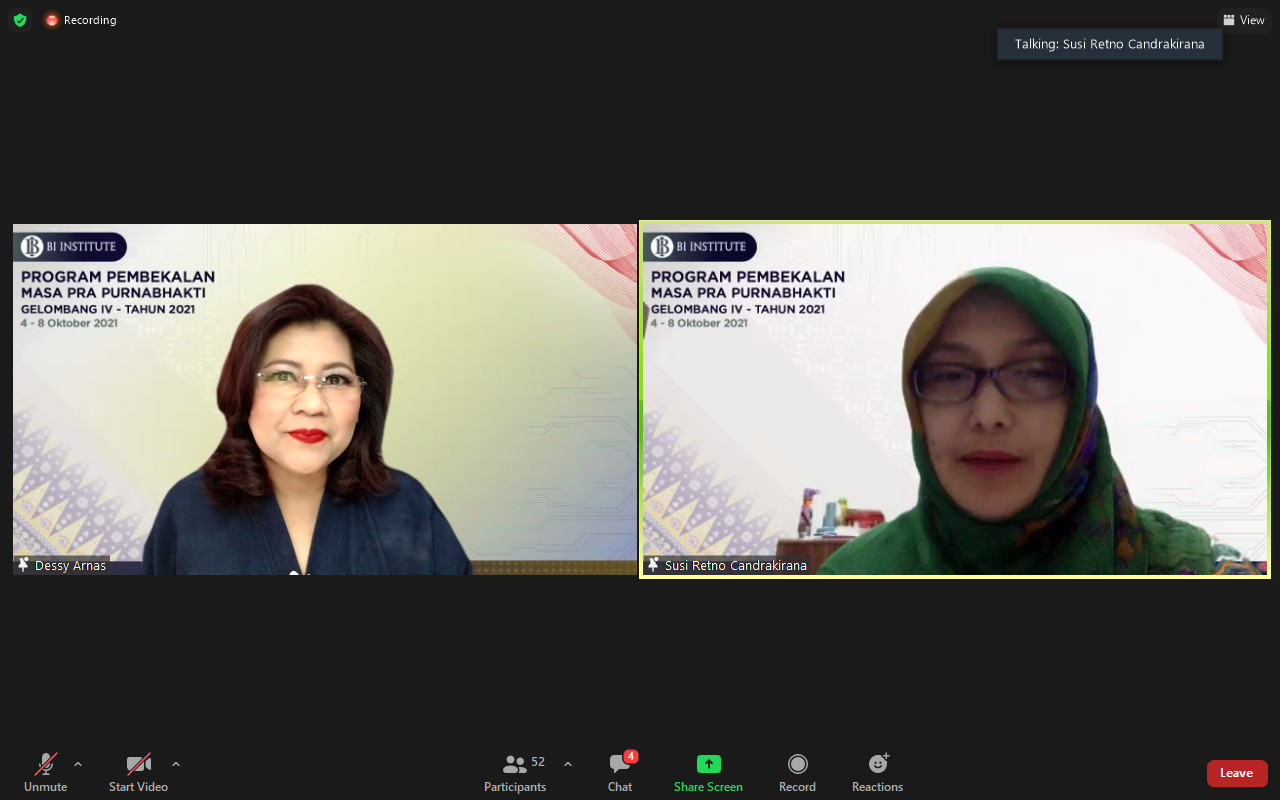Screen dimensions: 1280x800
Task: Open the Participants panel
Action: click(515, 772)
